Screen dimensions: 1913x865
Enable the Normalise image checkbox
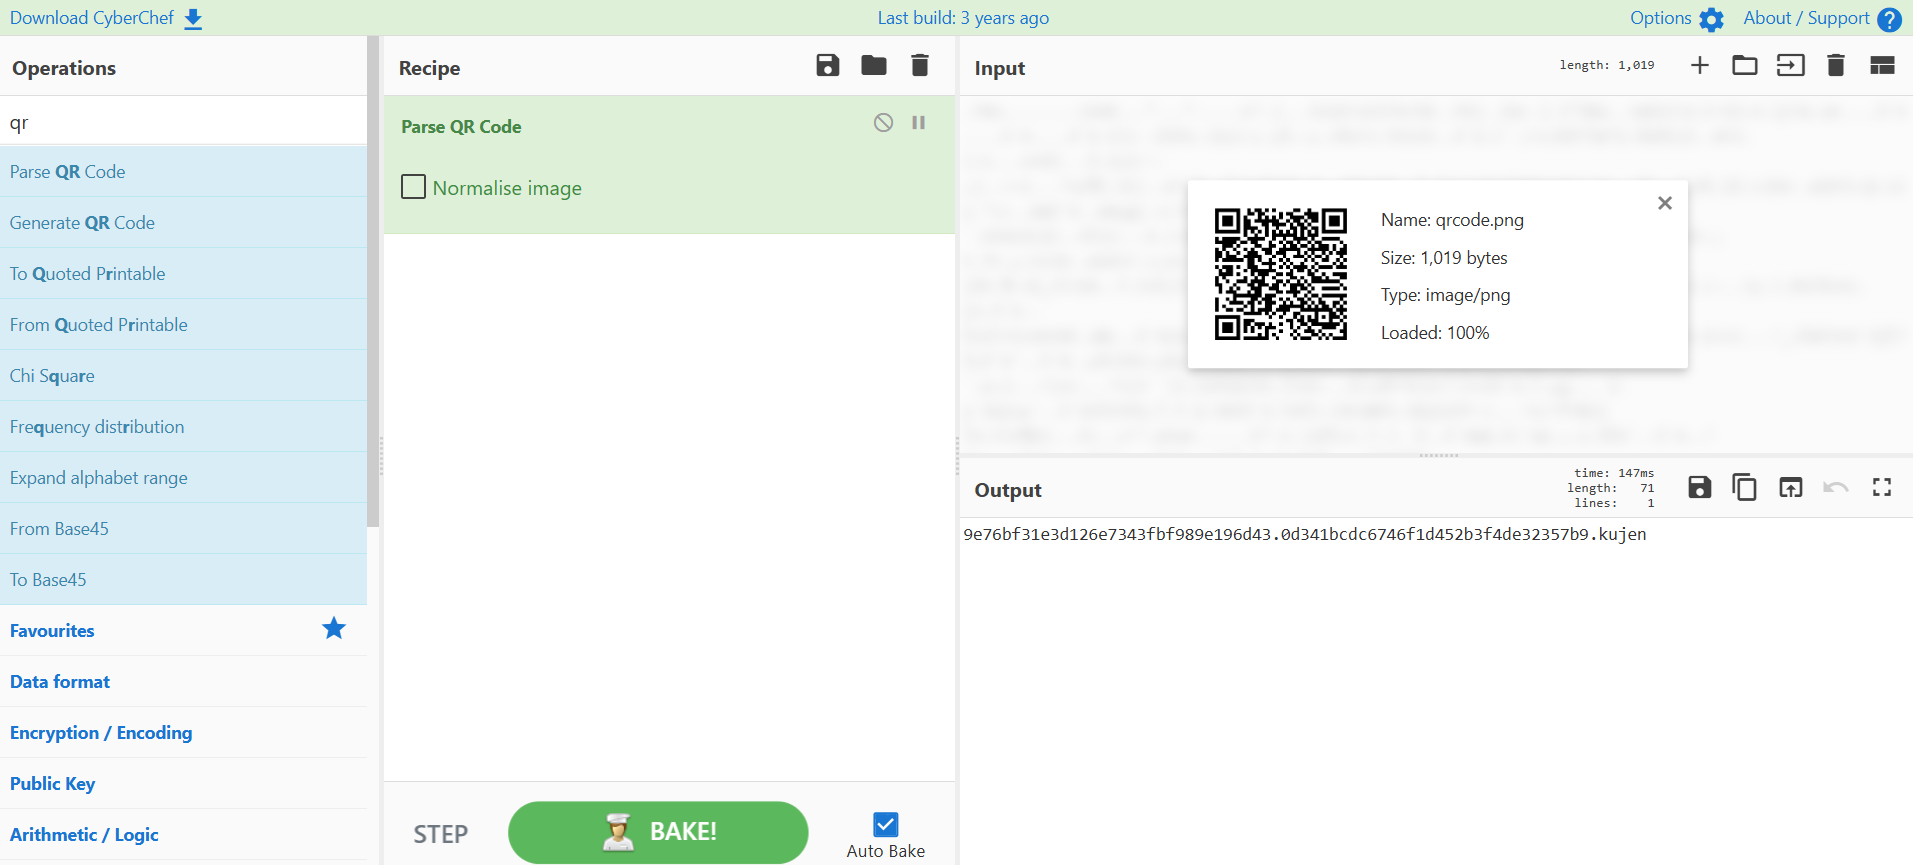(413, 187)
